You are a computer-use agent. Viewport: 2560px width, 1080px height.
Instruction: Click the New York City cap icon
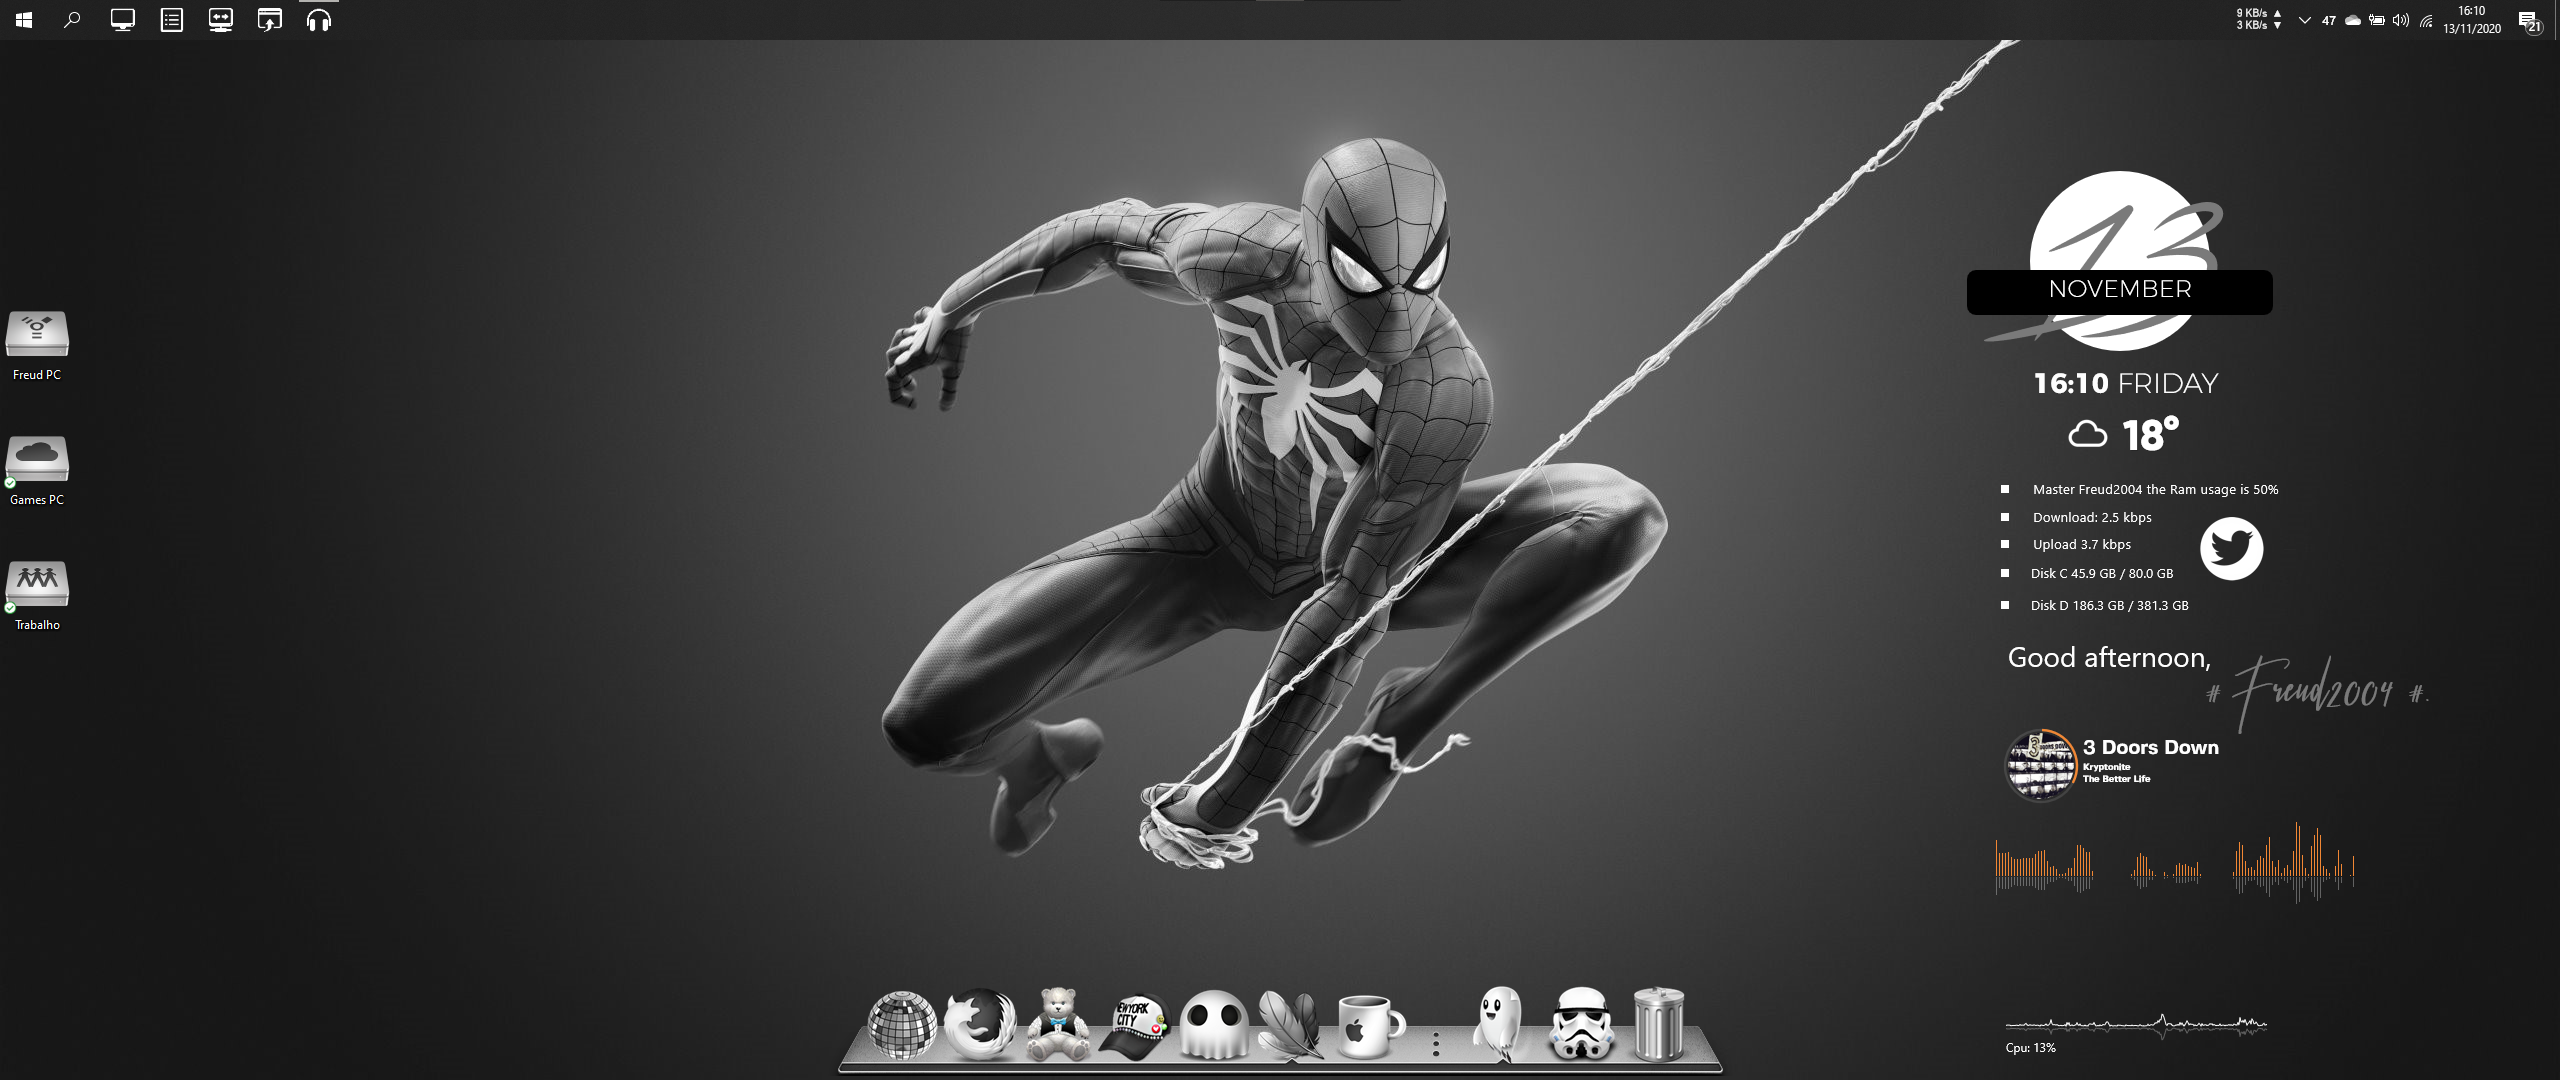coord(1134,1026)
